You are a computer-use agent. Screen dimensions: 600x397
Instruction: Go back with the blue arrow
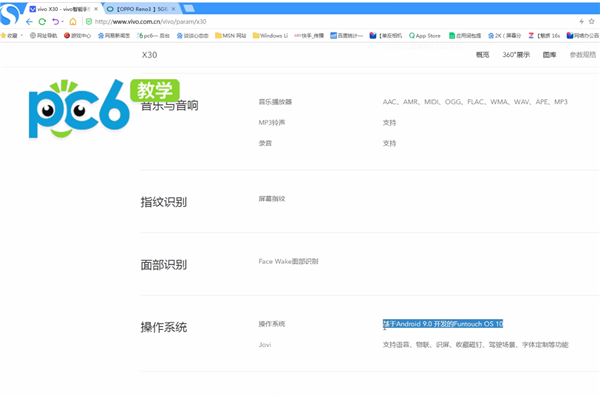[29, 21]
